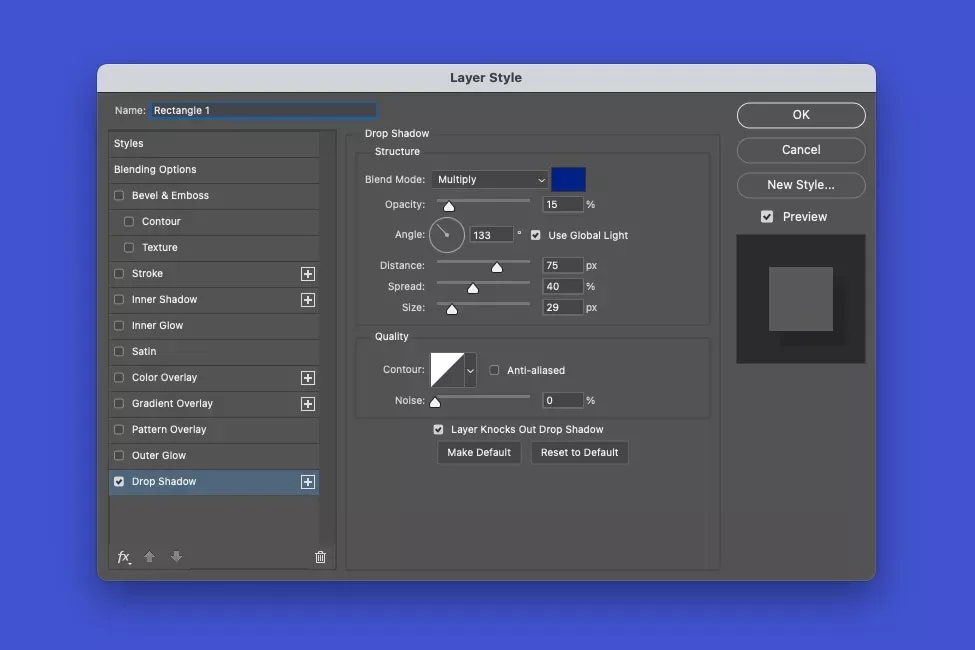Add another Color Overlay with plus icon

[x=308, y=378]
